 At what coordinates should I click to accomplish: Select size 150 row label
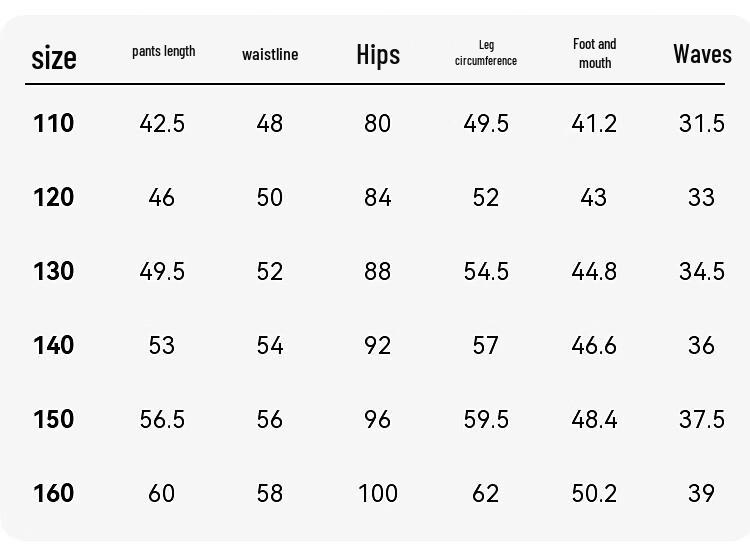pos(54,419)
